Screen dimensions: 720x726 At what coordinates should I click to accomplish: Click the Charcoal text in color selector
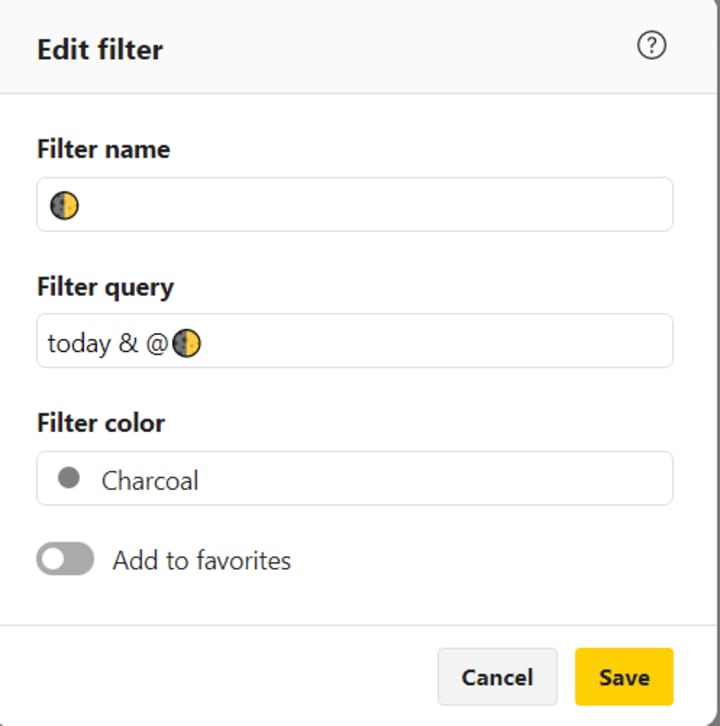click(150, 481)
